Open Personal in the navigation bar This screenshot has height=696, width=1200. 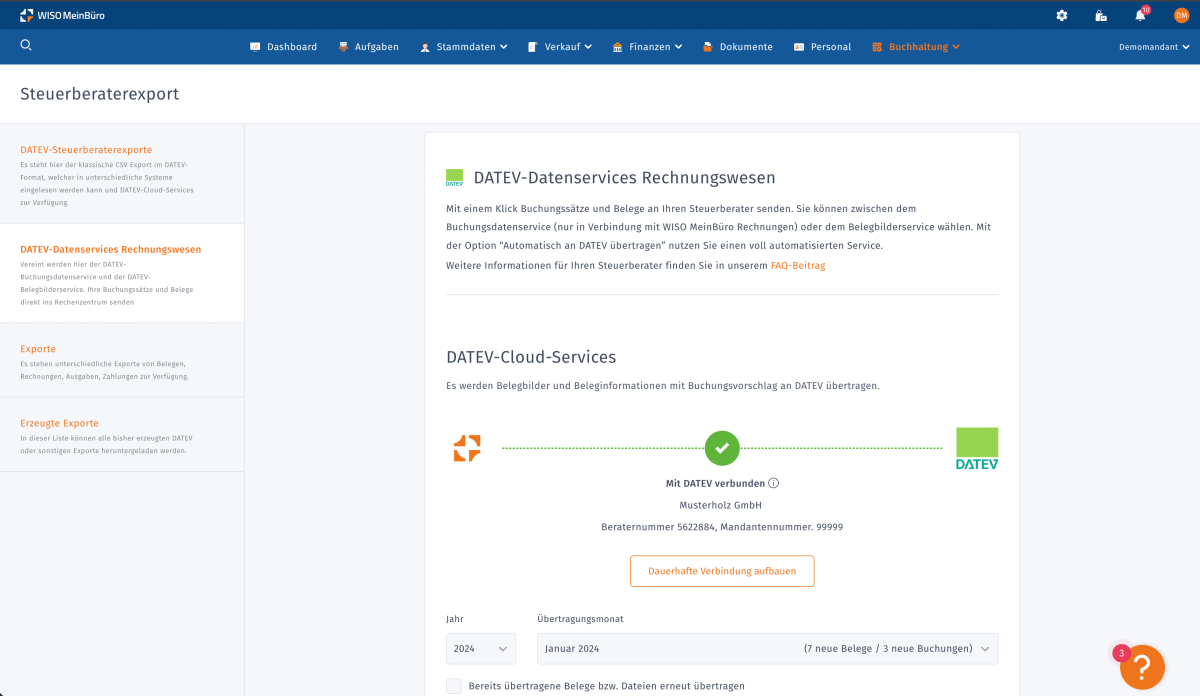pyautogui.click(x=822, y=47)
